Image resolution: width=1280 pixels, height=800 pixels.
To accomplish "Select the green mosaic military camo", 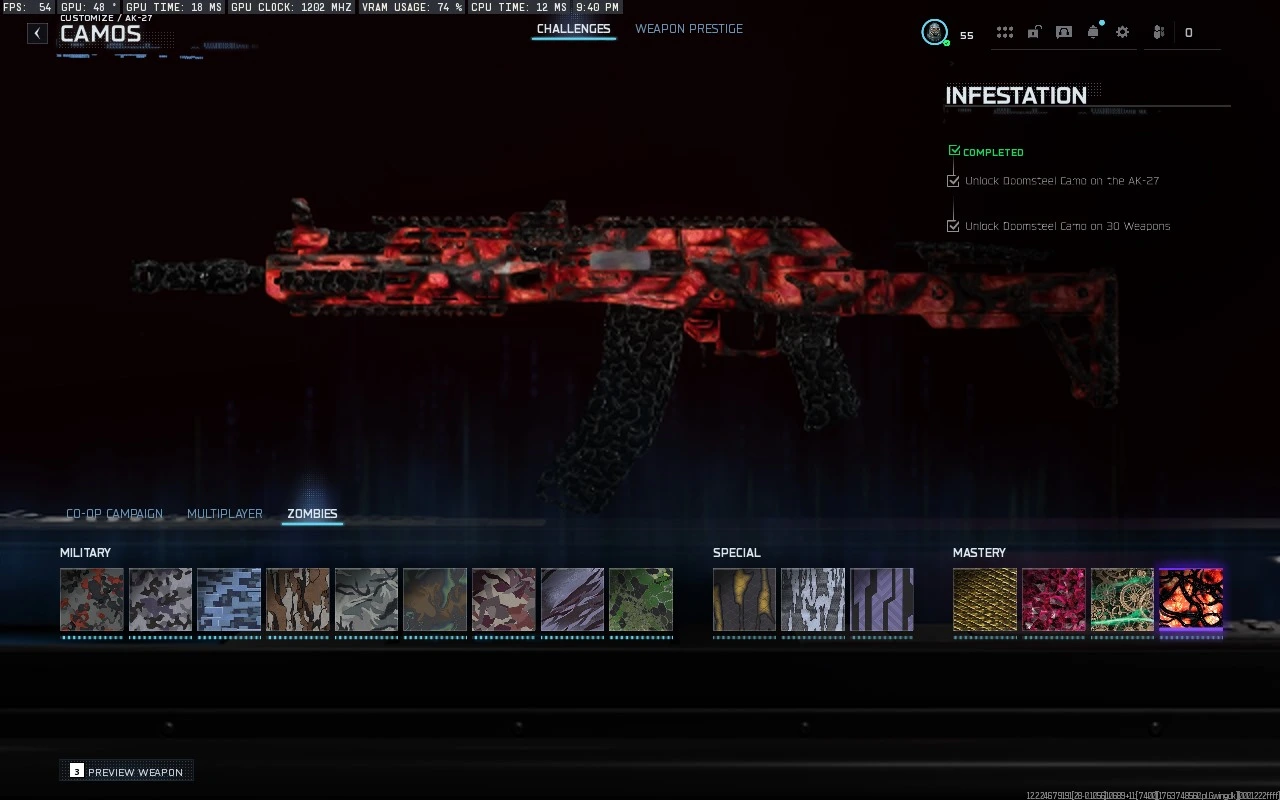I will (x=641, y=600).
